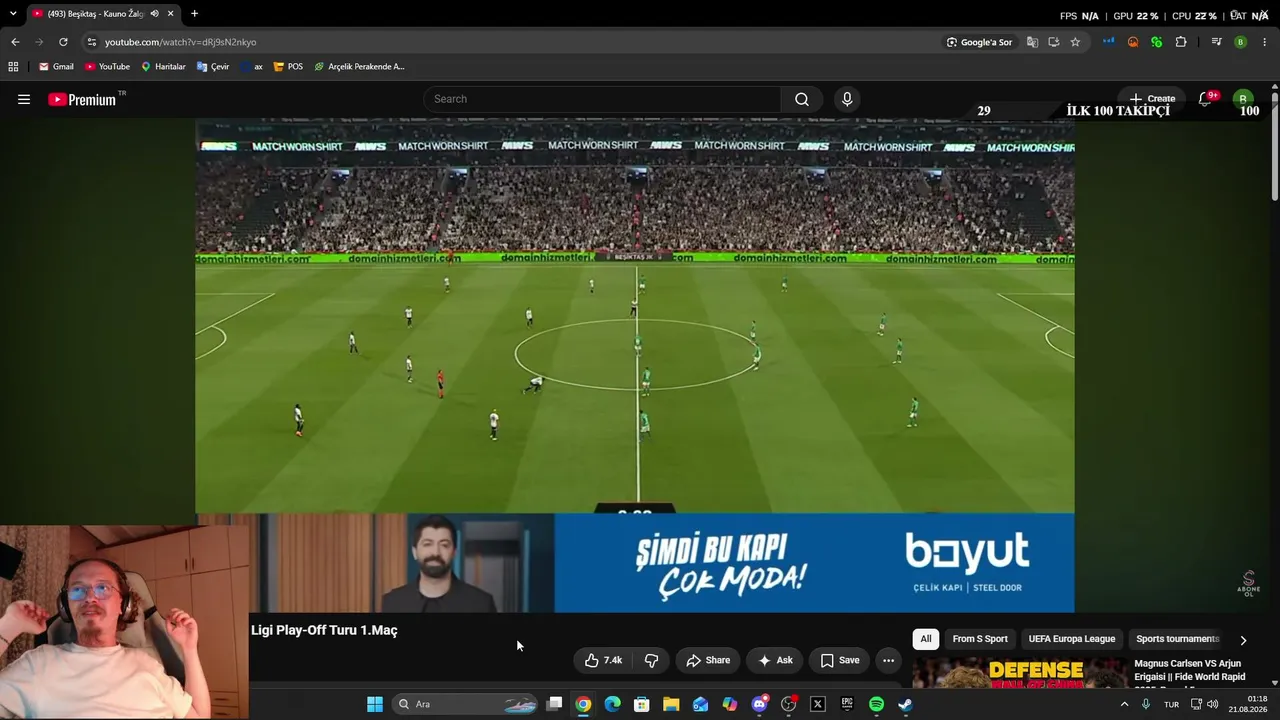Open Discord from the taskbar
Image resolution: width=1280 pixels, height=720 pixels.
[x=759, y=704]
